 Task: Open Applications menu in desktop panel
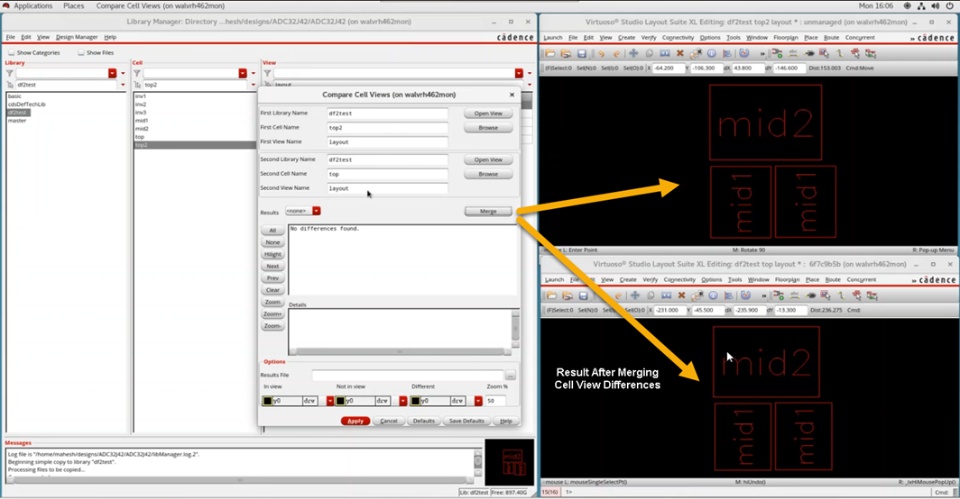pos(32,6)
